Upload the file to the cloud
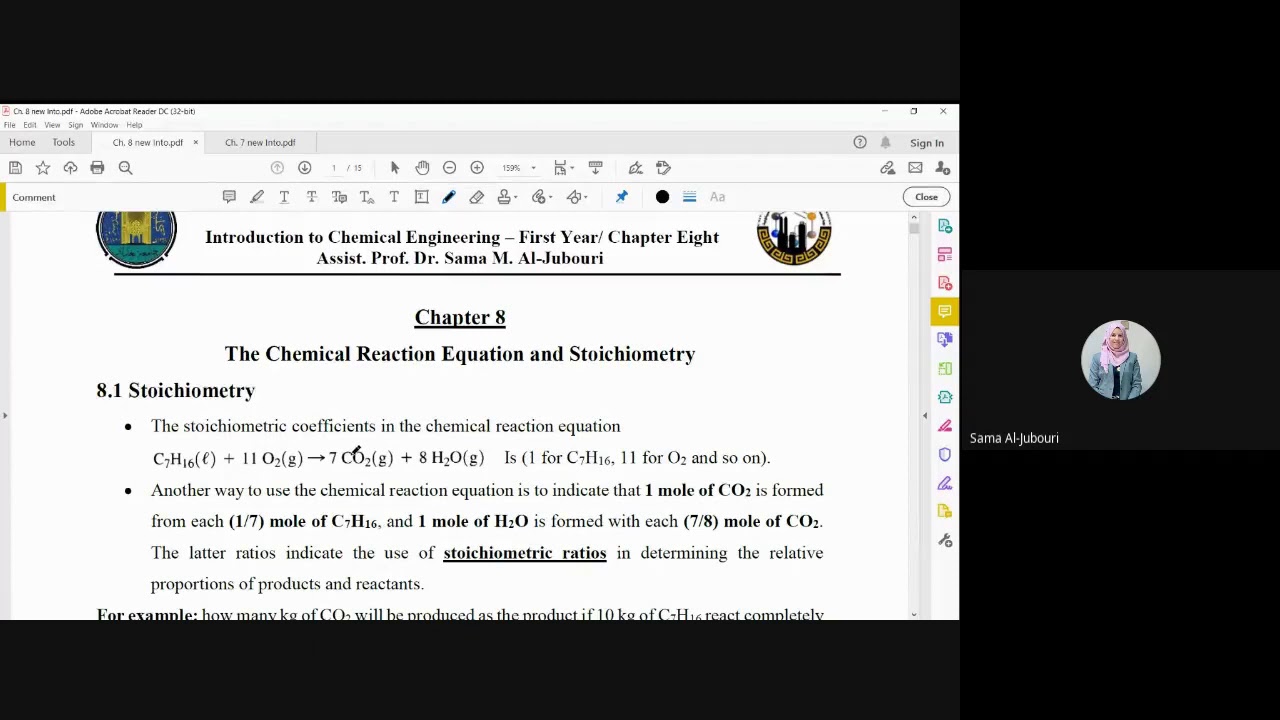This screenshot has height=720, width=1280. (70, 168)
